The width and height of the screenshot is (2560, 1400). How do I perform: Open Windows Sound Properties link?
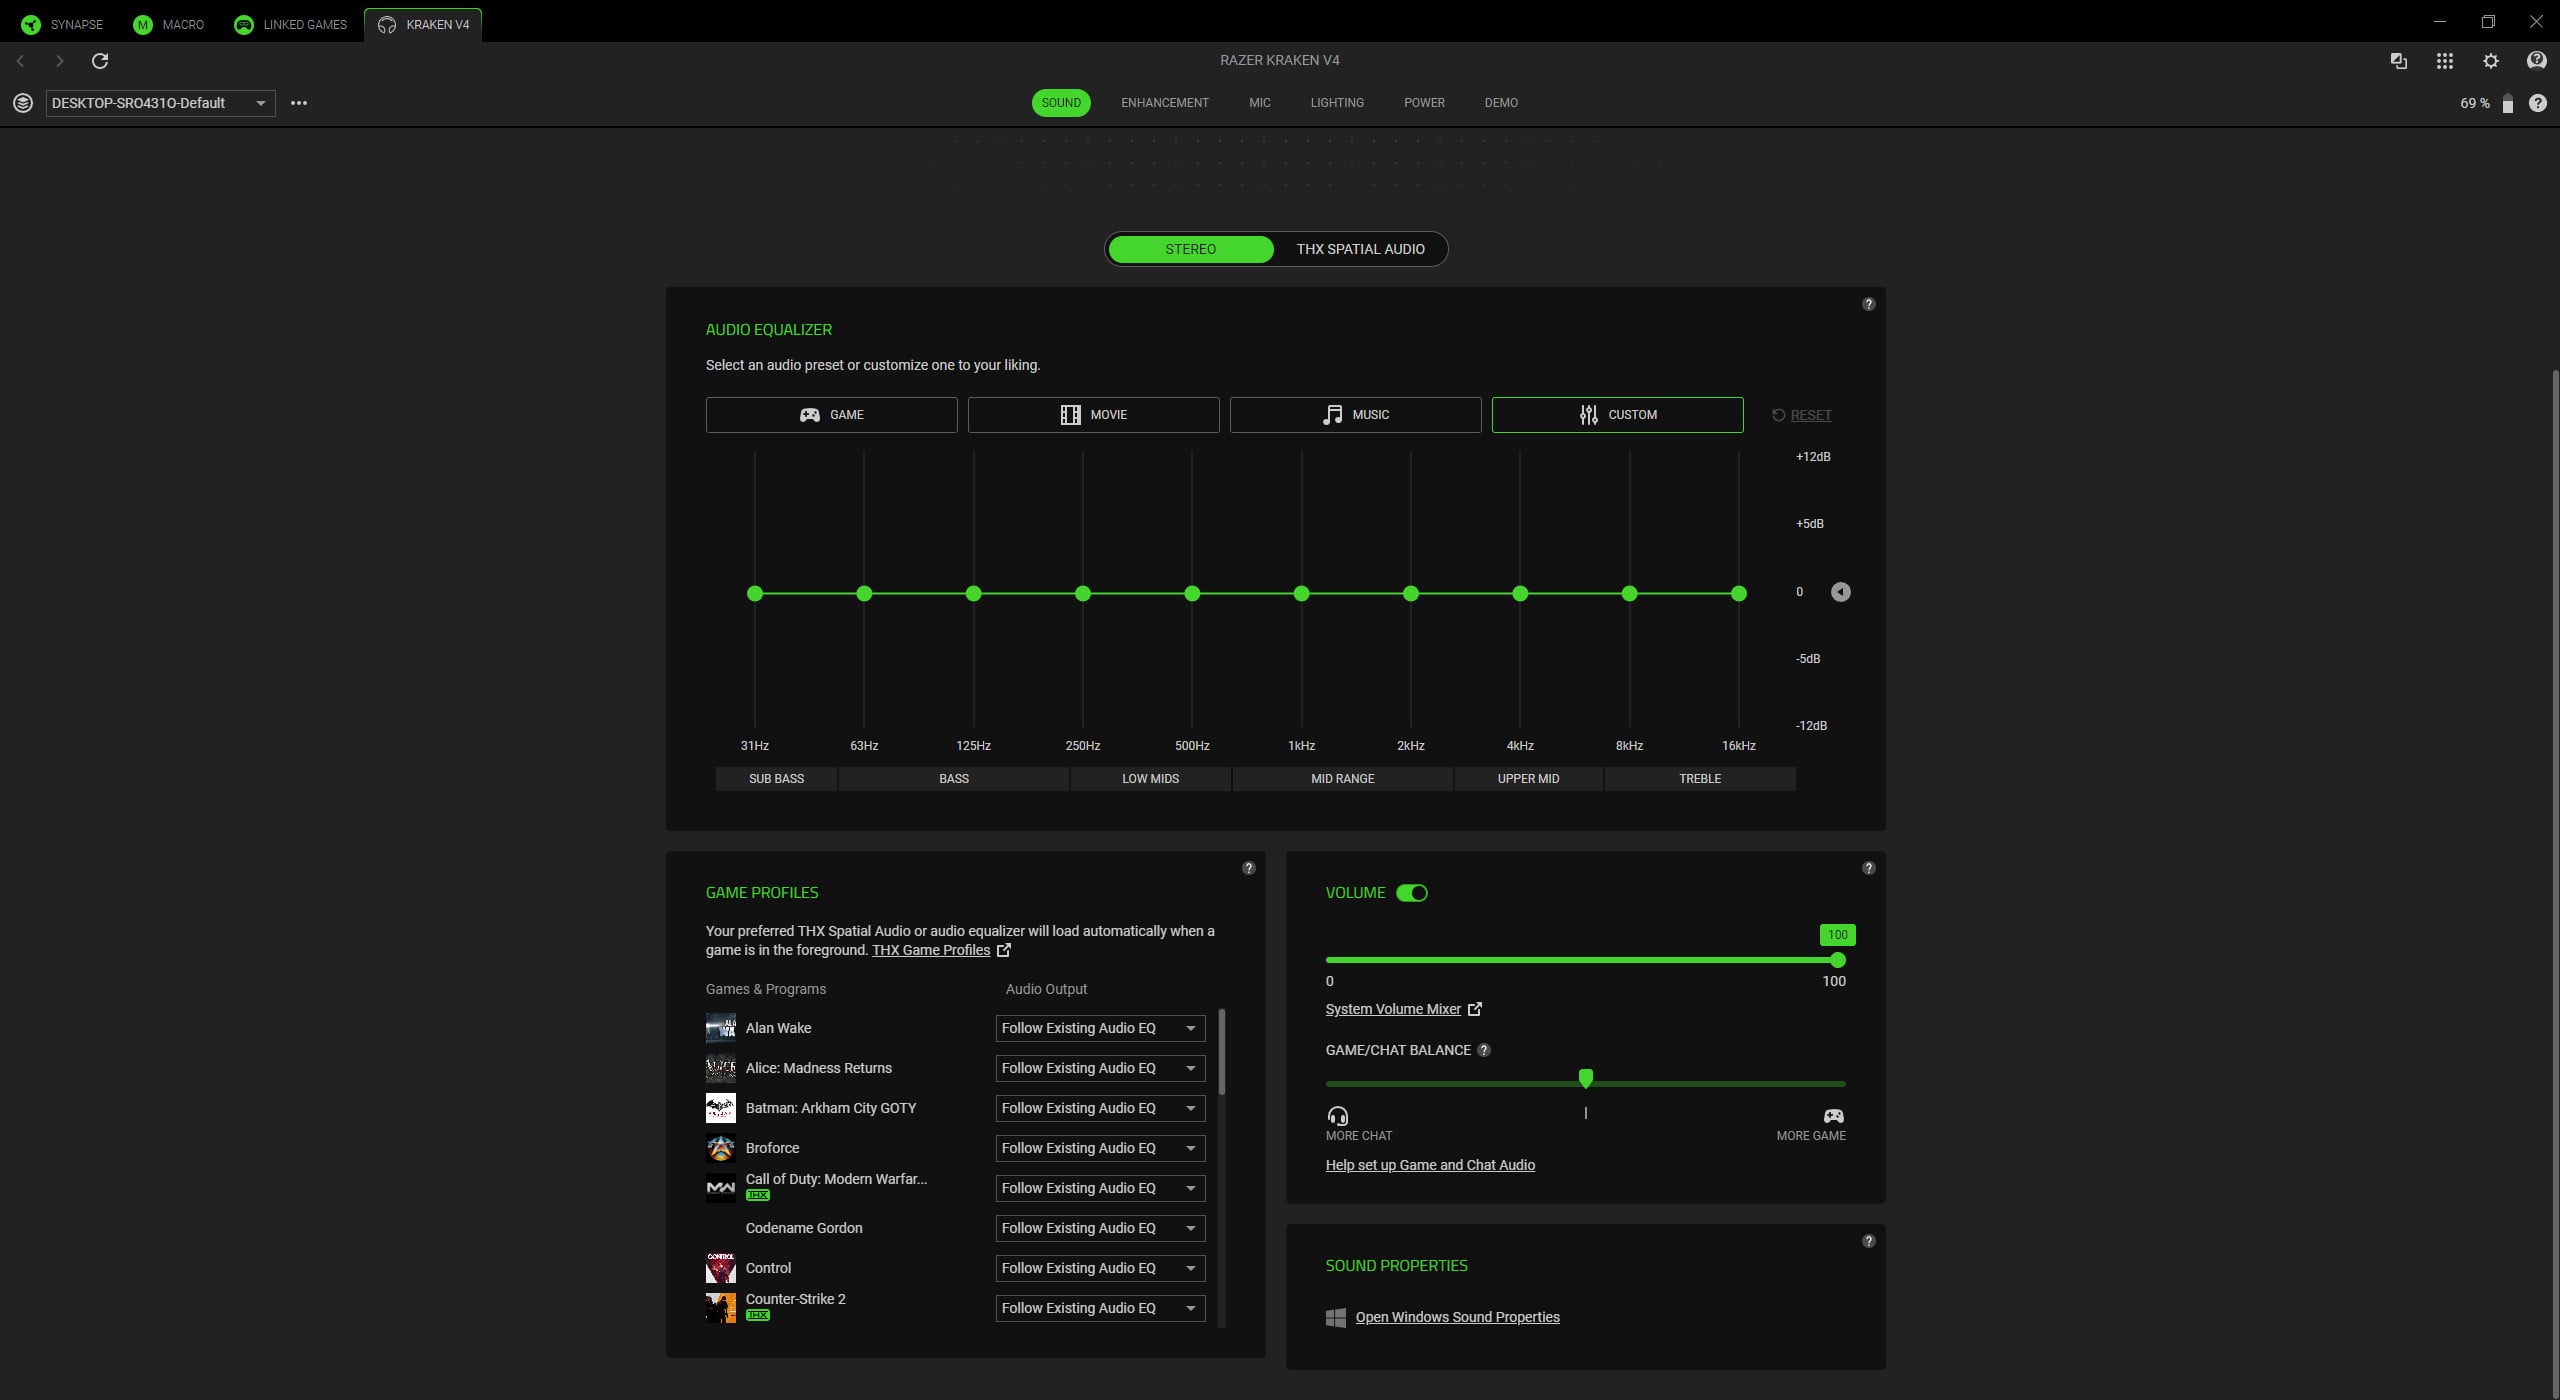tap(1457, 1317)
